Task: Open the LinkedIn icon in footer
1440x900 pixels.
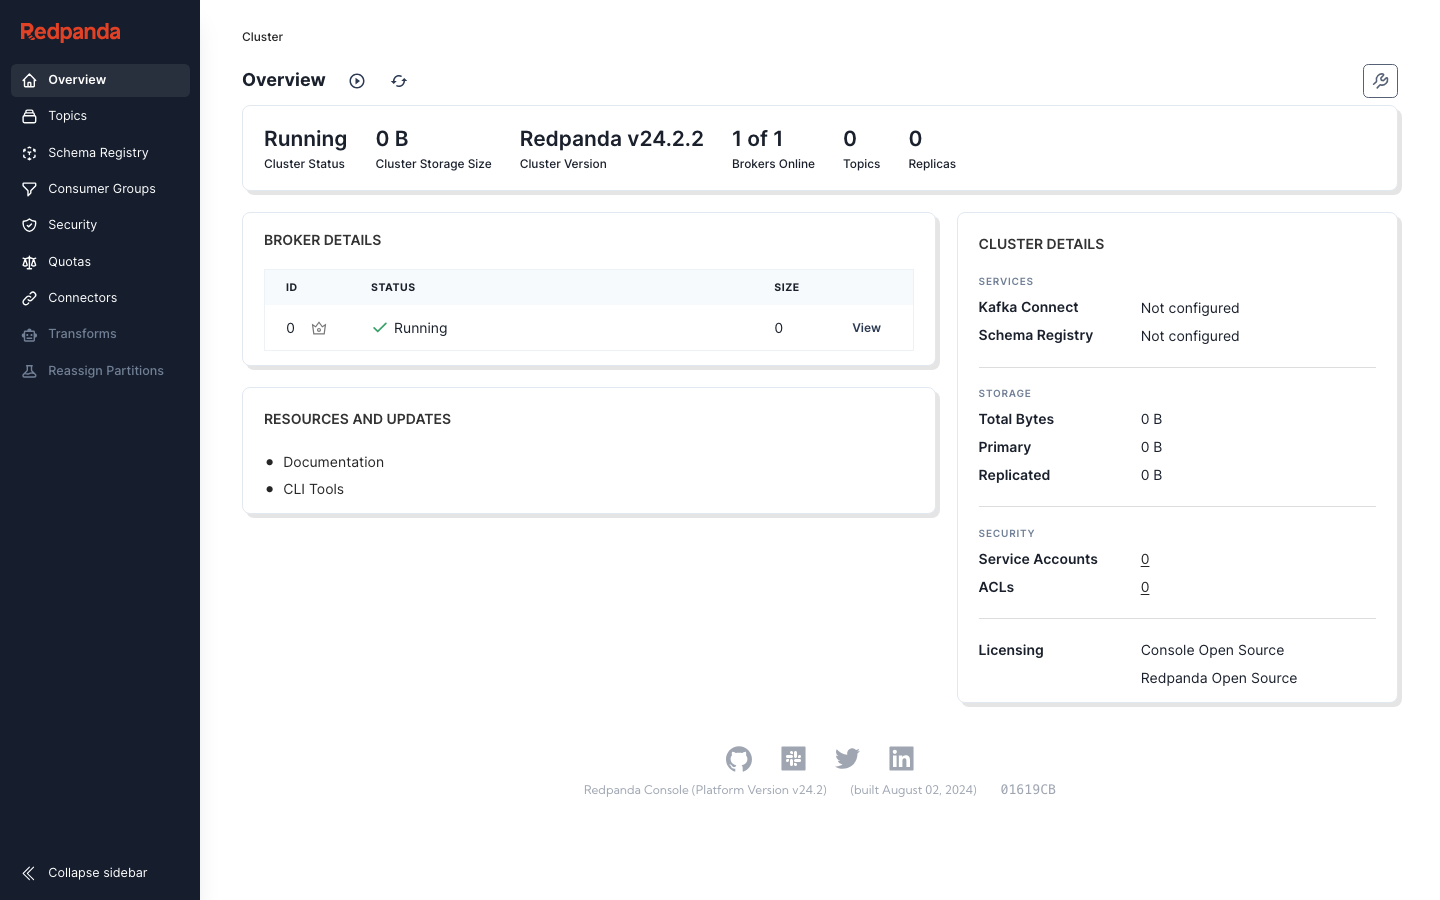Action: [901, 759]
